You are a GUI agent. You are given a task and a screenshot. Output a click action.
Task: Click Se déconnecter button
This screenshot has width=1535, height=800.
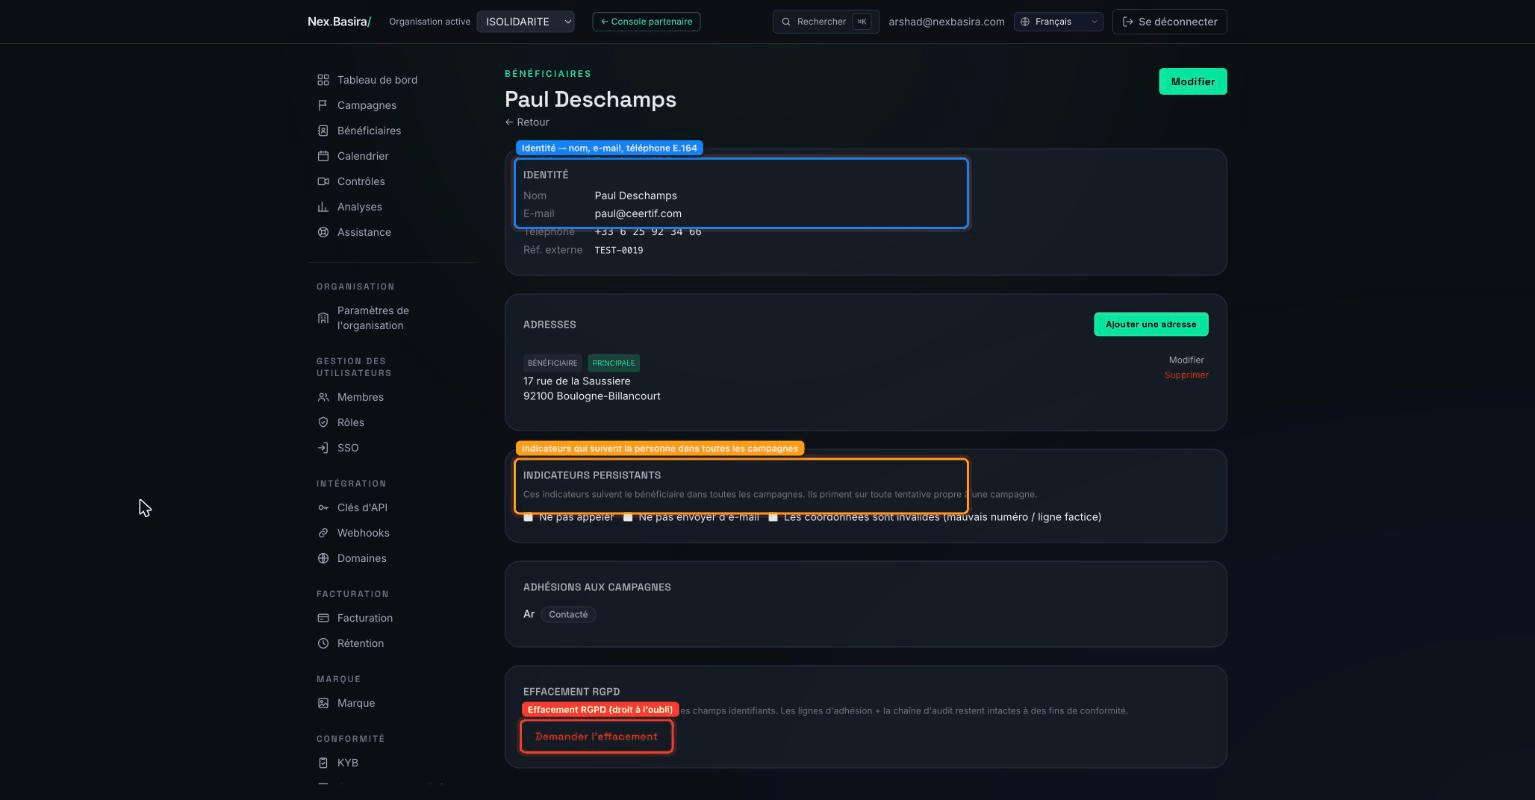point(1169,21)
